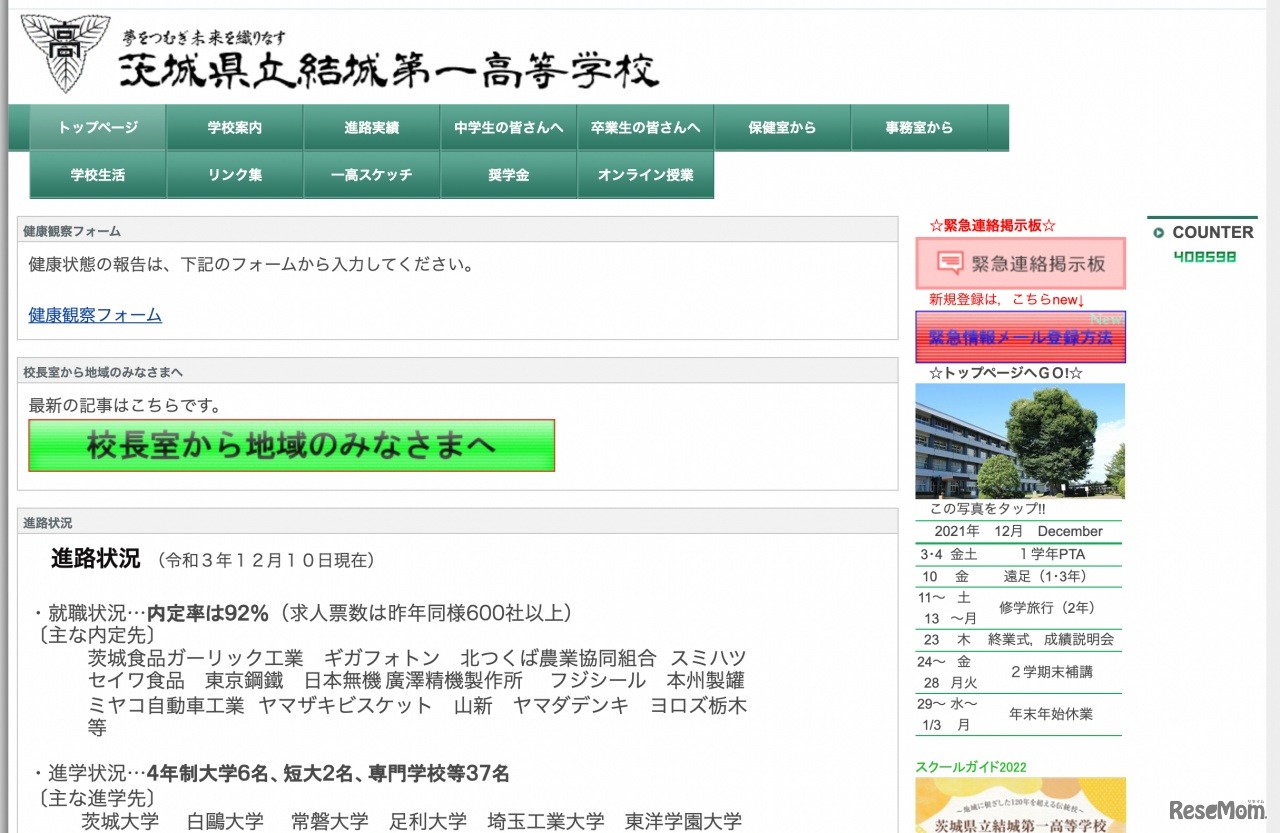Open the 進路実績 navigation menu
This screenshot has height=833, width=1280.
tap(371, 127)
